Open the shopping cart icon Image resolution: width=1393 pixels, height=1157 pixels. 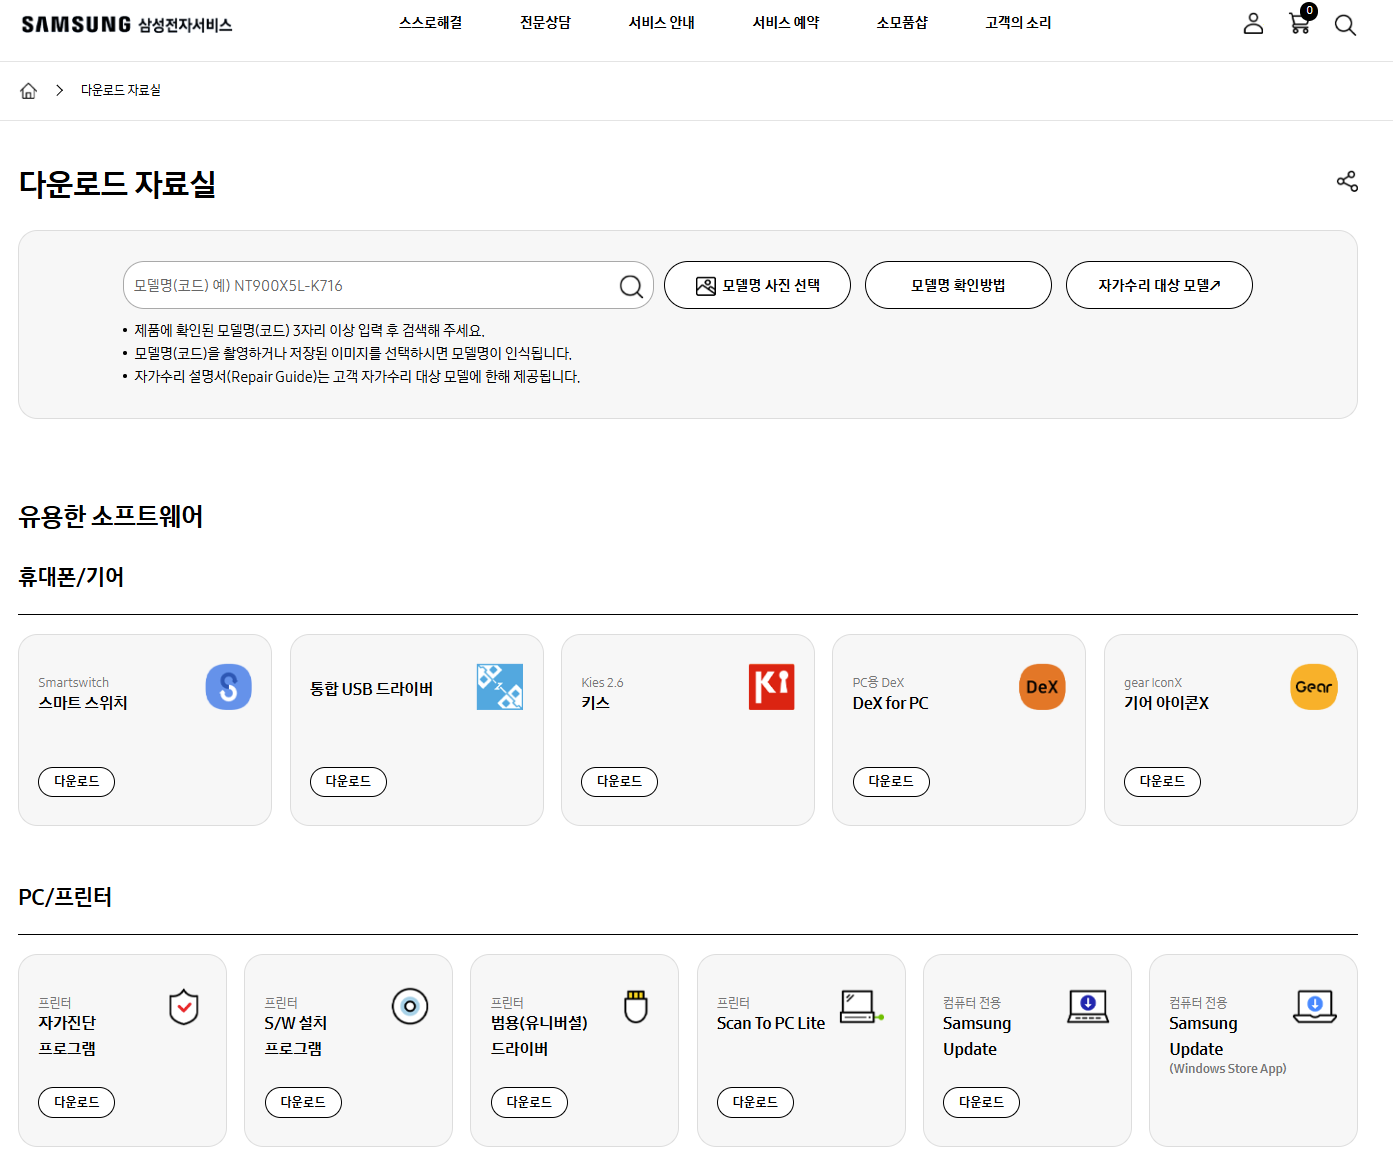(1300, 23)
